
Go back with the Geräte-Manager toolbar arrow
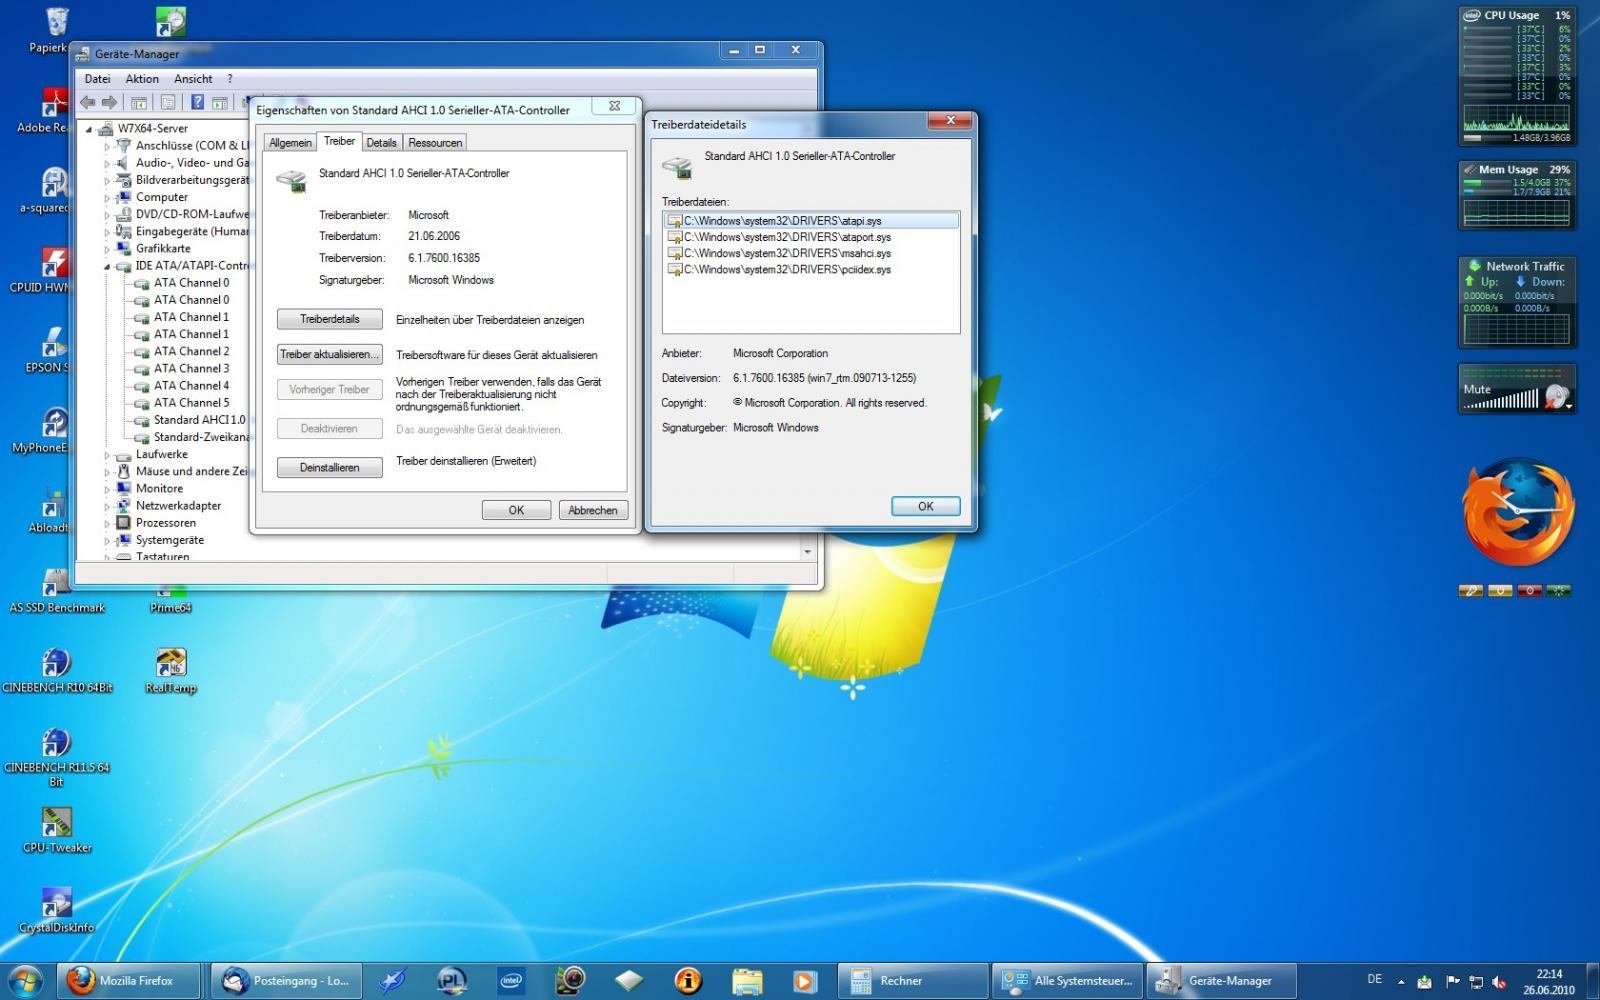(x=88, y=102)
